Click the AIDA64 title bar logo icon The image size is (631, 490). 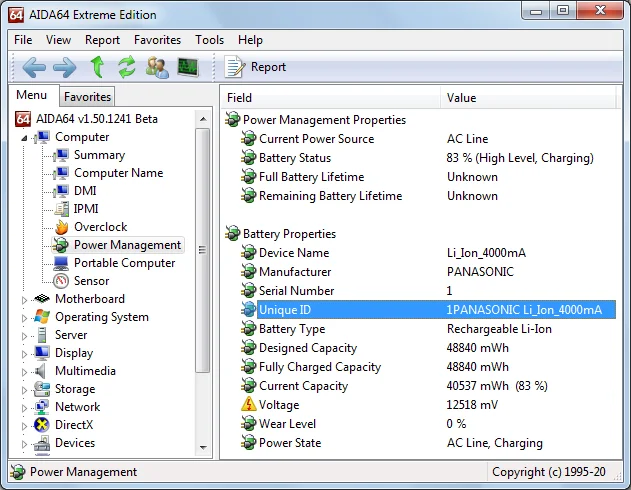(x=16, y=15)
